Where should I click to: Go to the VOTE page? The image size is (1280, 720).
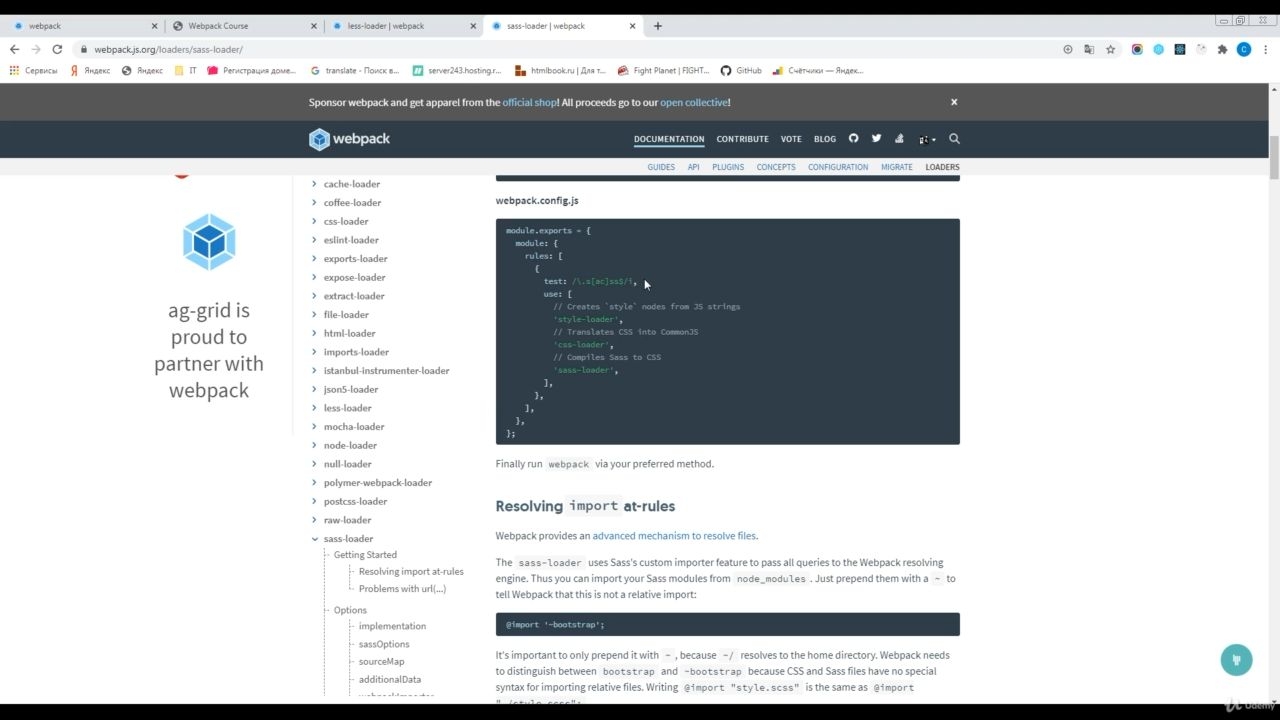click(x=791, y=139)
